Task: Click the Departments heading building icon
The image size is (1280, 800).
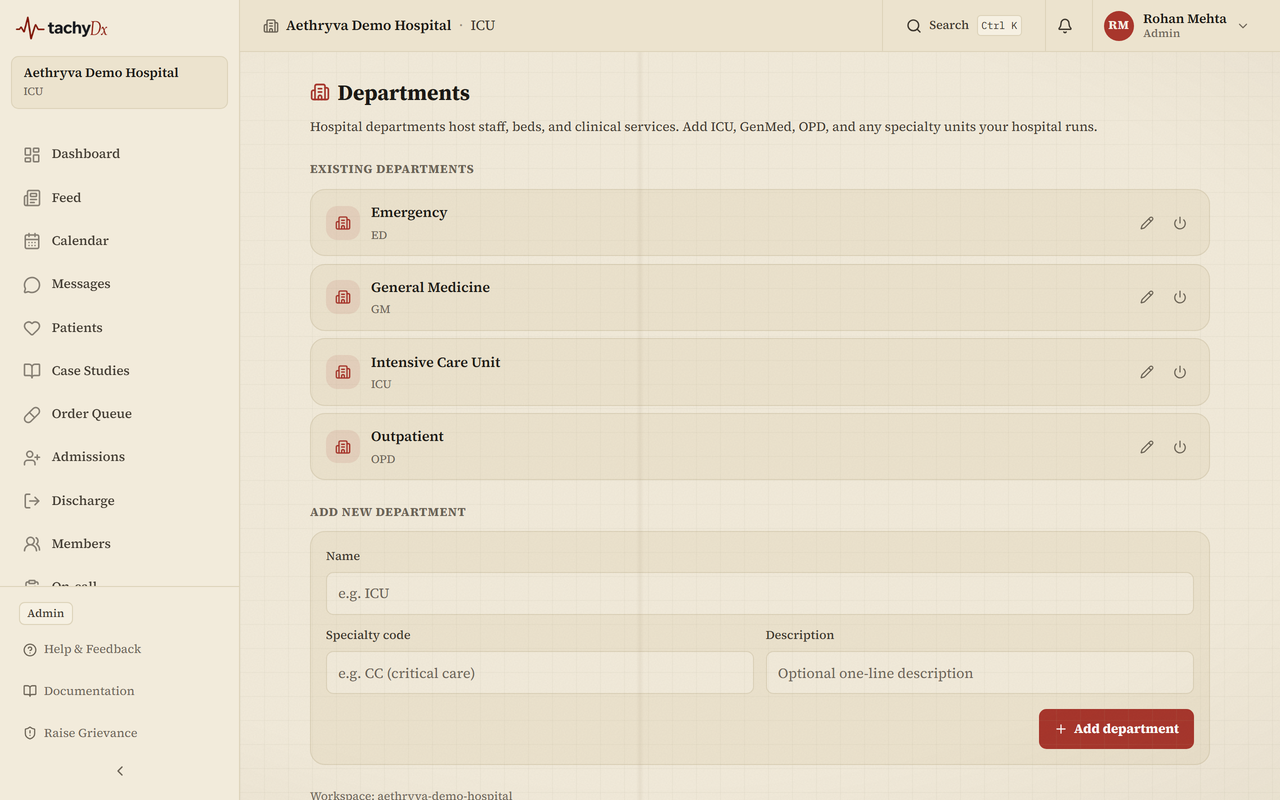Action: click(320, 93)
